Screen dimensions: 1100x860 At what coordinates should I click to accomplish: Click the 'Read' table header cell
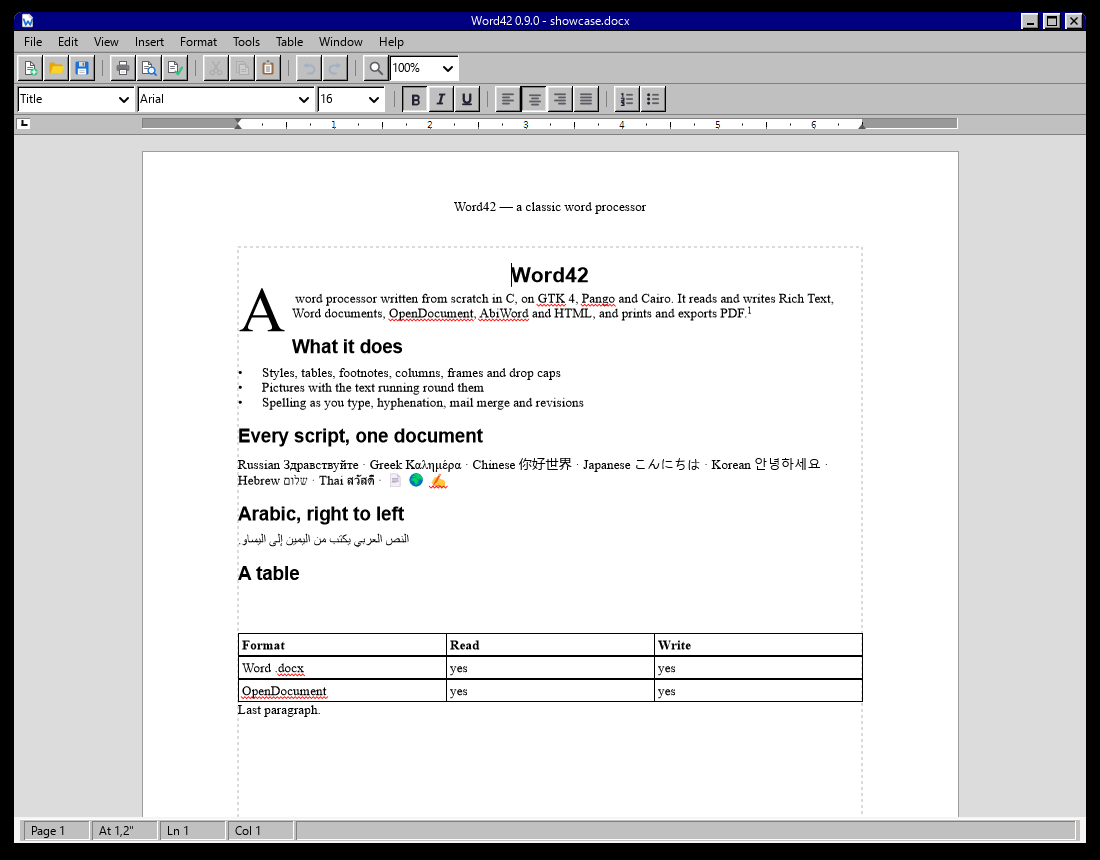click(550, 645)
